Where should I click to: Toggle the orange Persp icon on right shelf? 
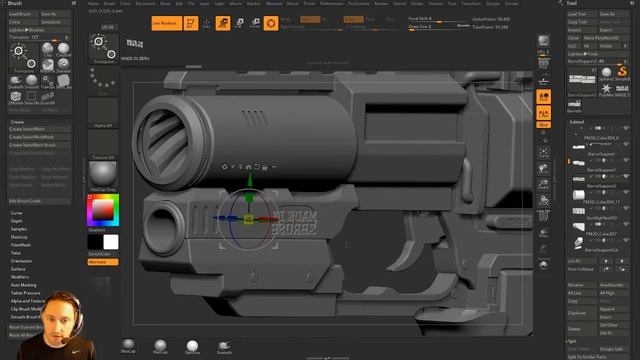click(x=543, y=97)
